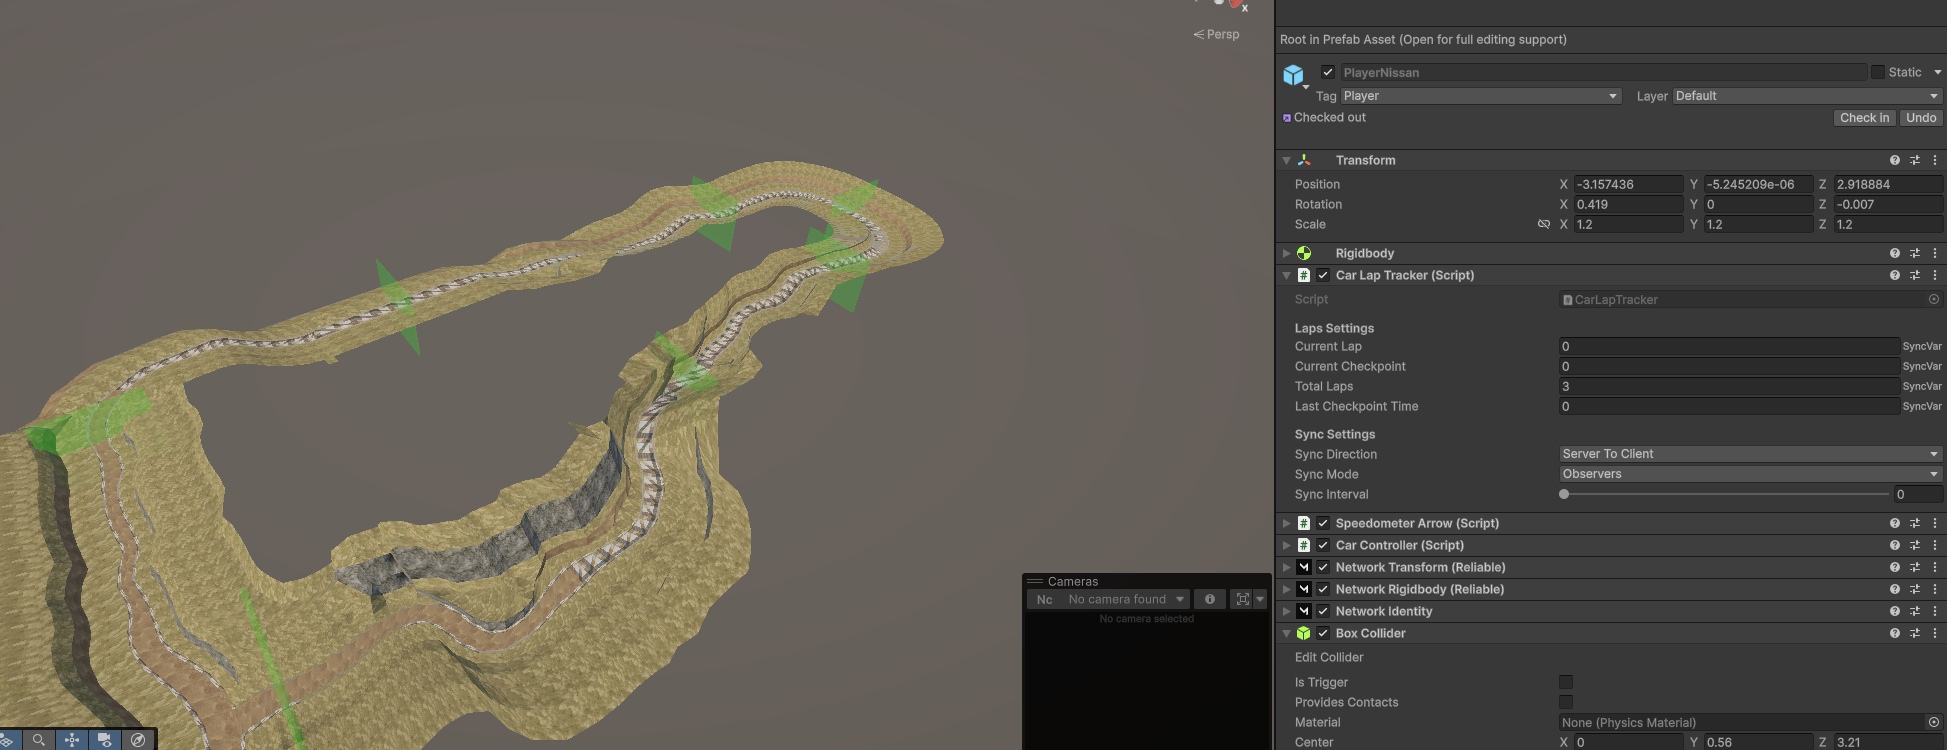Toggle the PlayerNissan active checkbox
Image resolution: width=1947 pixels, height=750 pixels.
tap(1328, 72)
